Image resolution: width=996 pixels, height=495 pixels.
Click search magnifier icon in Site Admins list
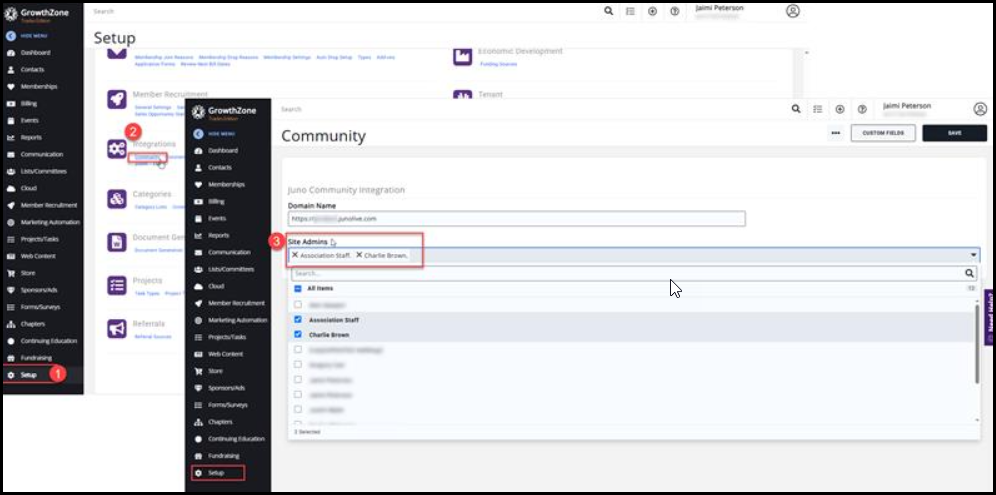969,272
